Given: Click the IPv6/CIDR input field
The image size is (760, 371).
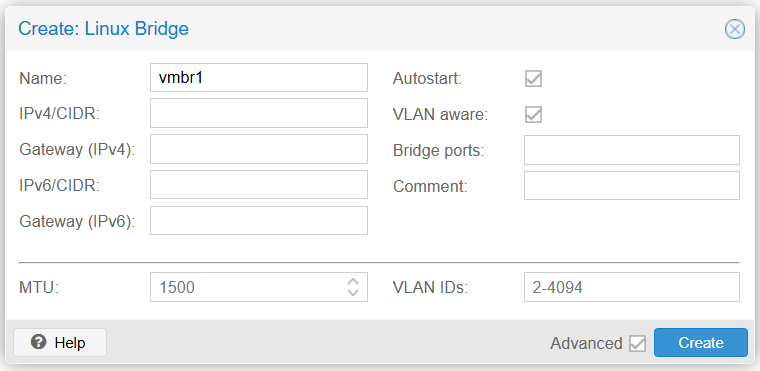Looking at the screenshot, I should coord(259,185).
